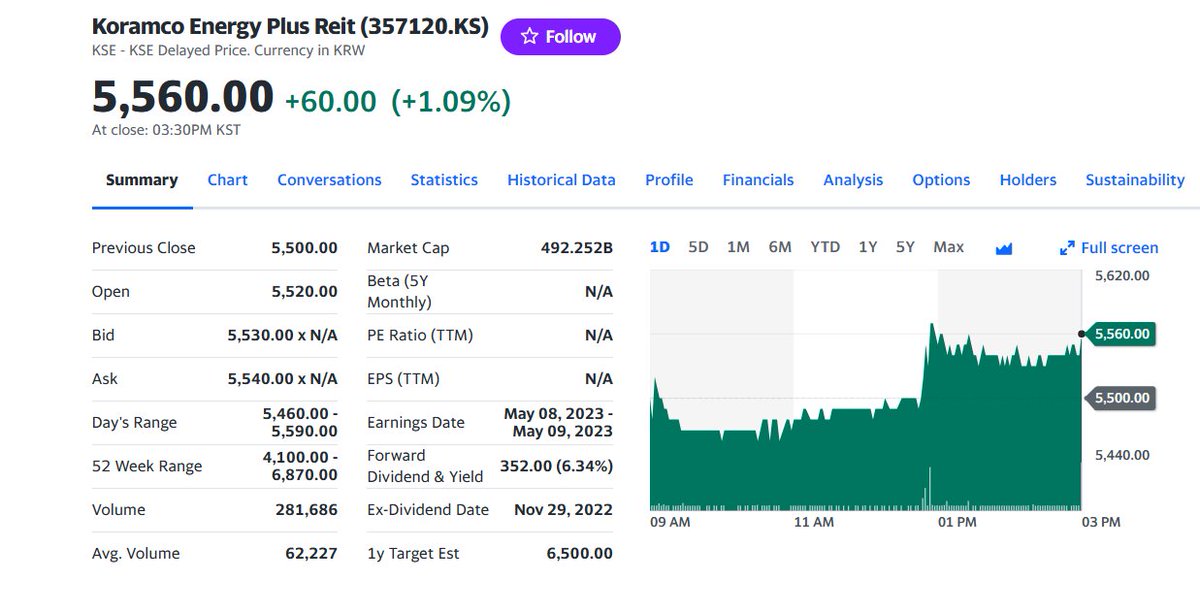Click the Forward Dividend & Yield value 352.00 (6.34%)
This screenshot has height=612, width=1200.
pos(556,466)
